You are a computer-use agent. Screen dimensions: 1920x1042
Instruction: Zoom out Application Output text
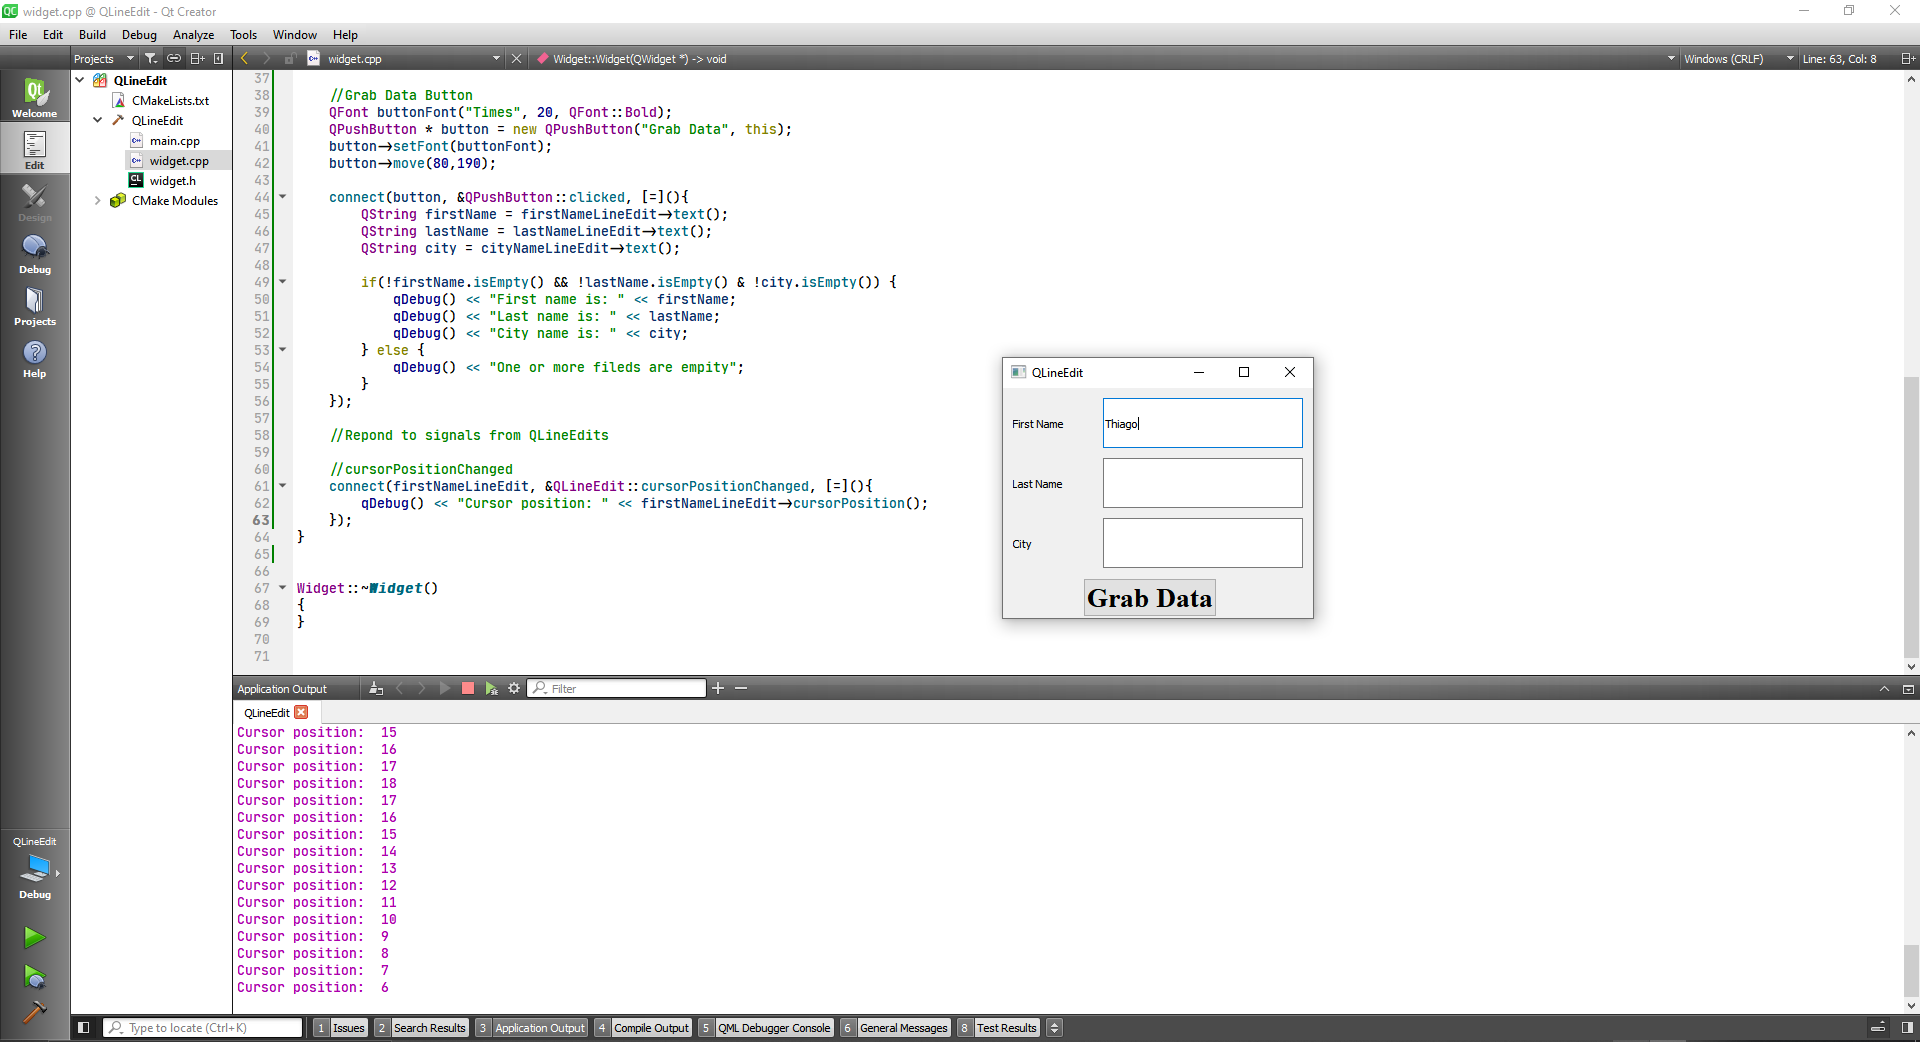[741, 688]
